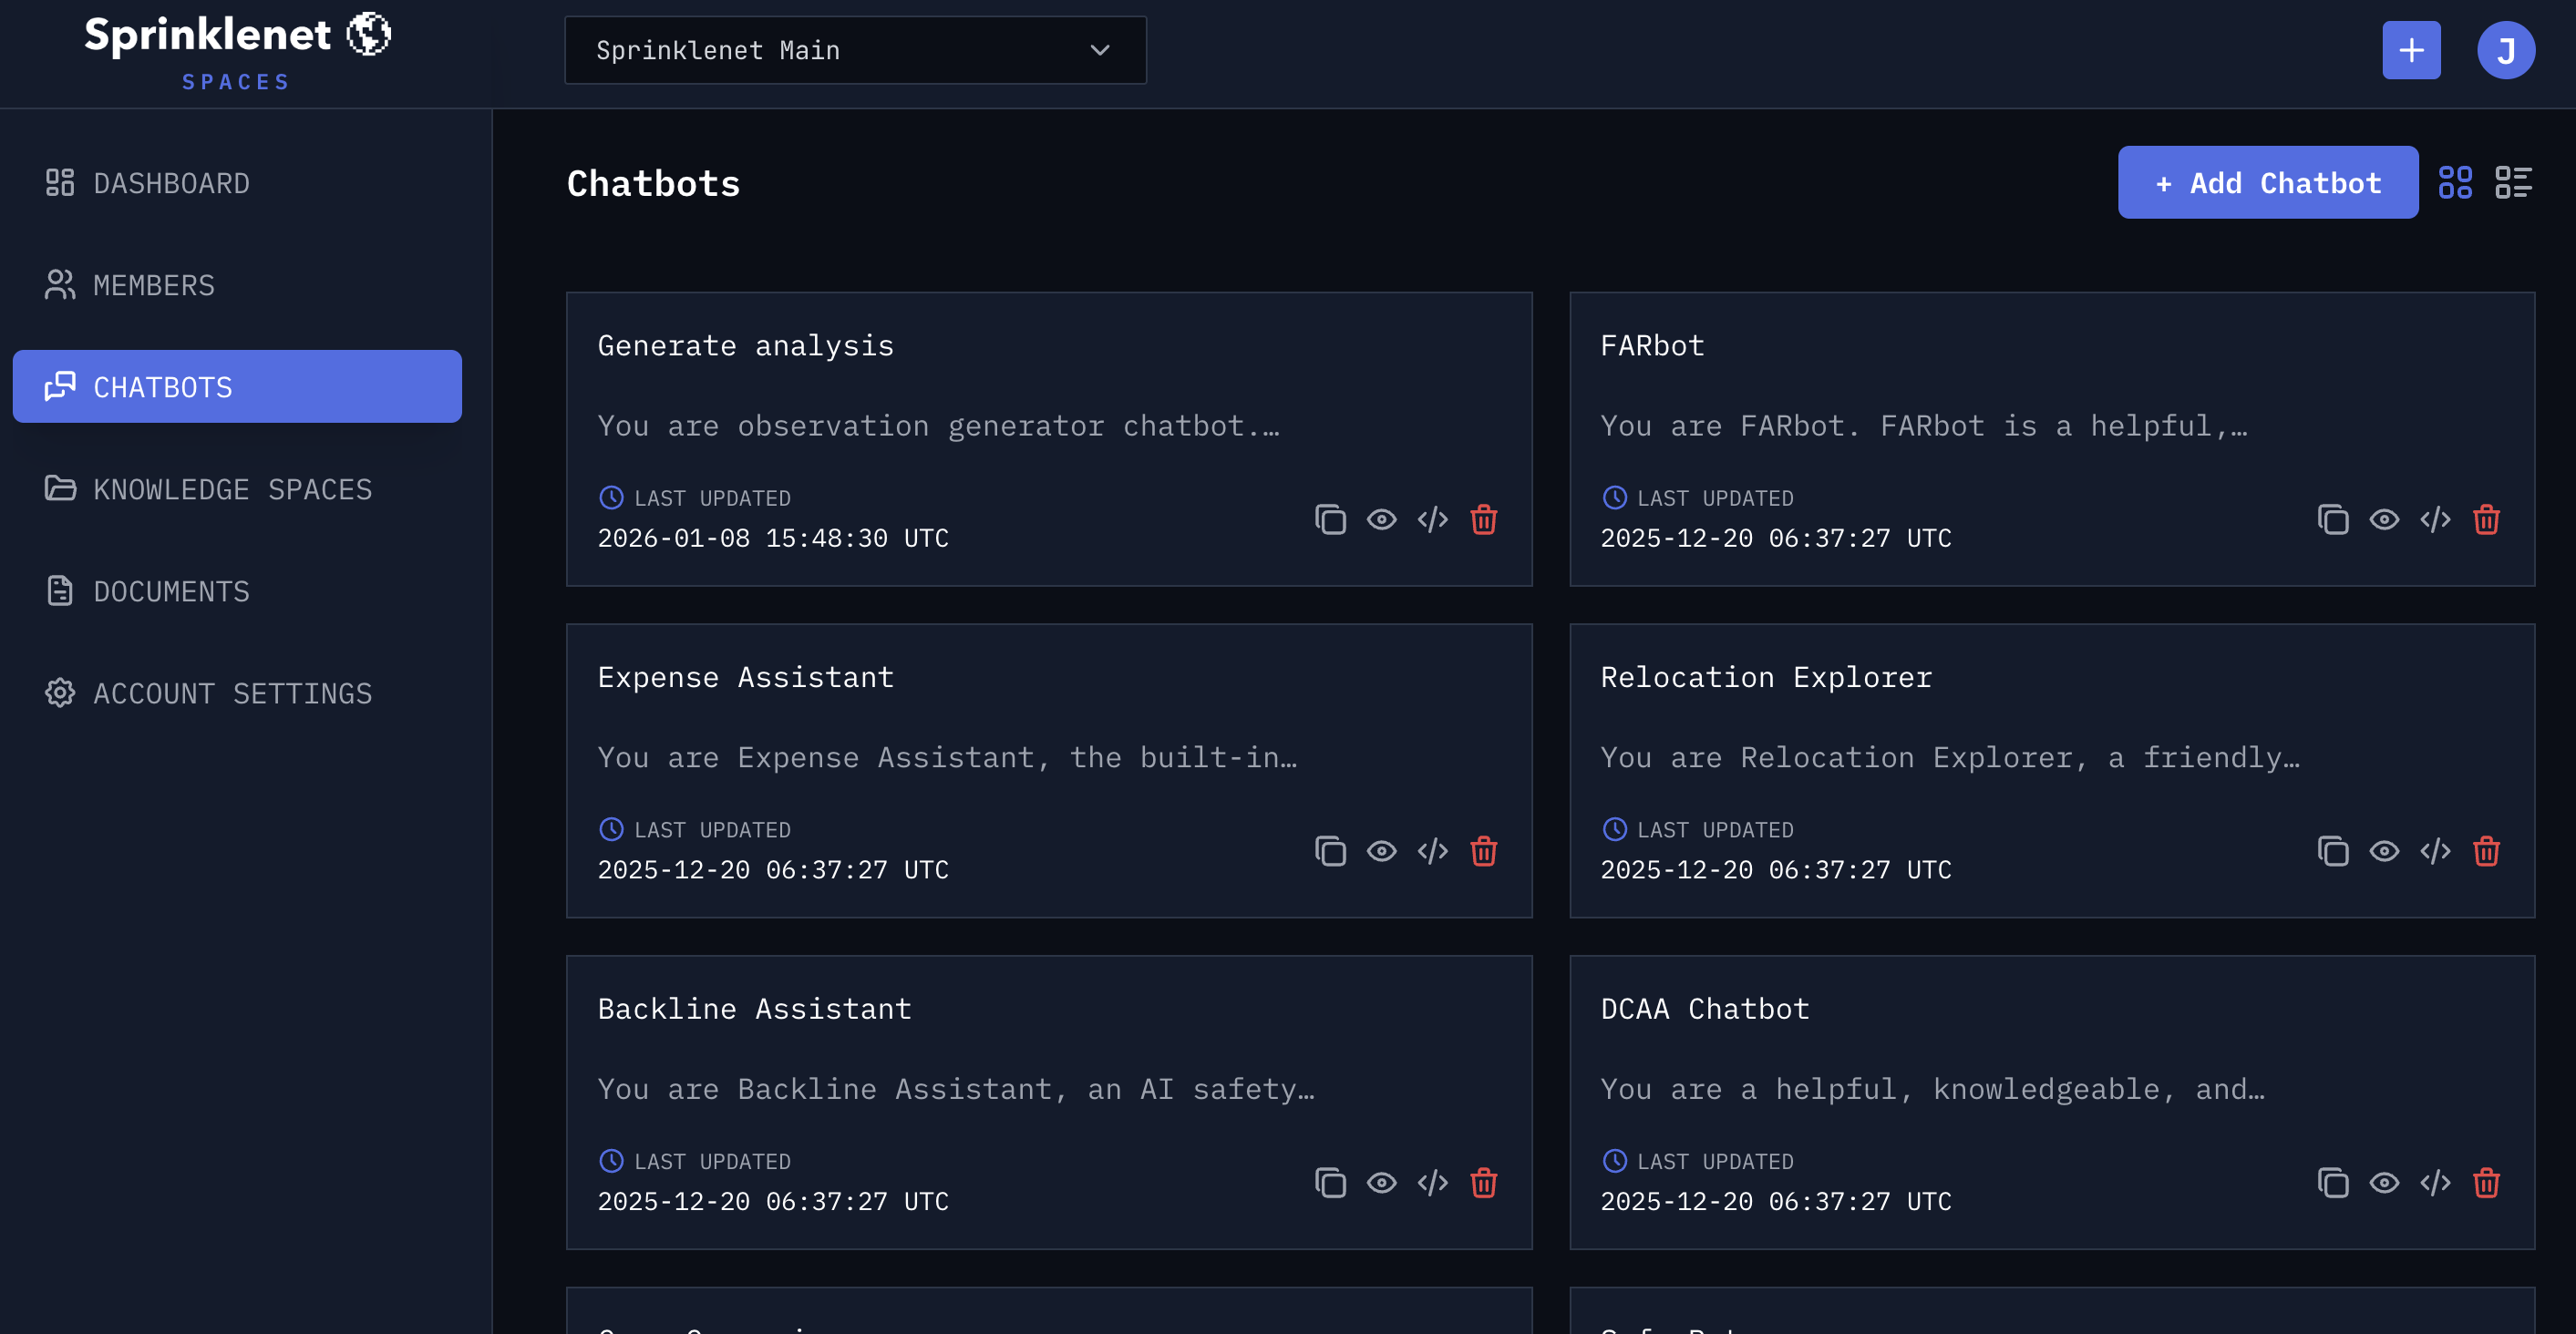
Task: Switch to list view layout
Action: click(x=2515, y=182)
